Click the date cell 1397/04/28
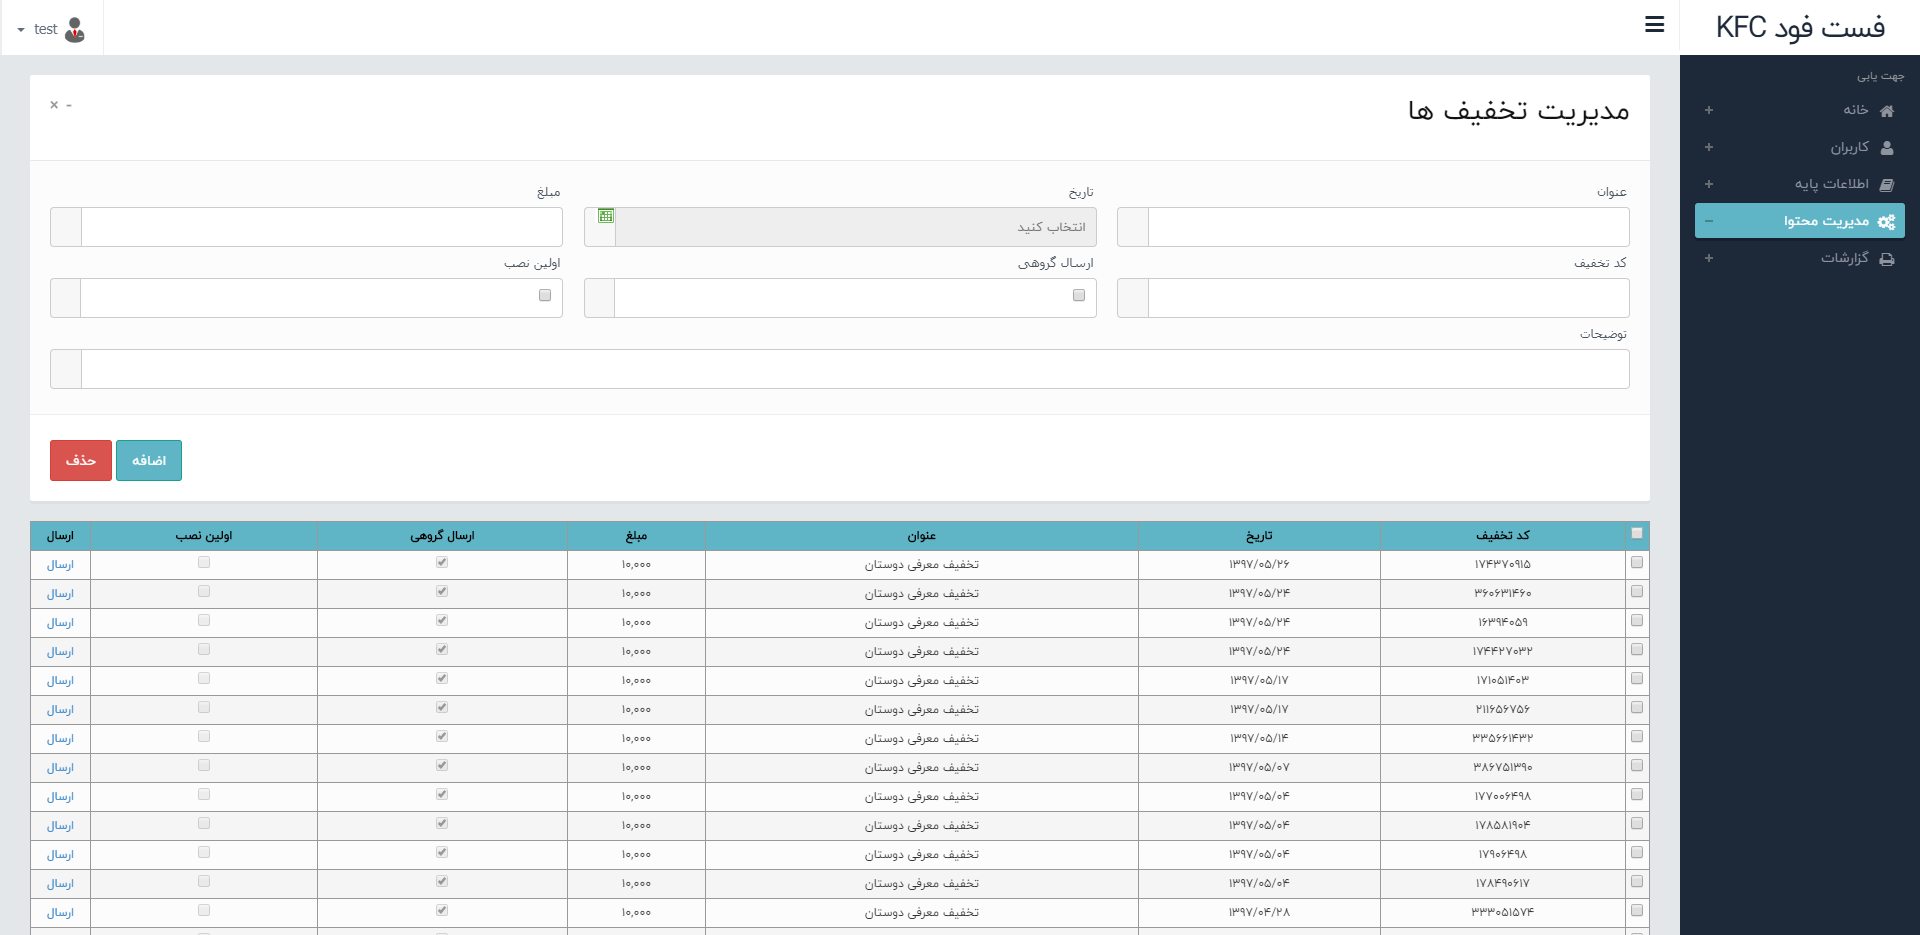1920x935 pixels. click(x=1259, y=913)
